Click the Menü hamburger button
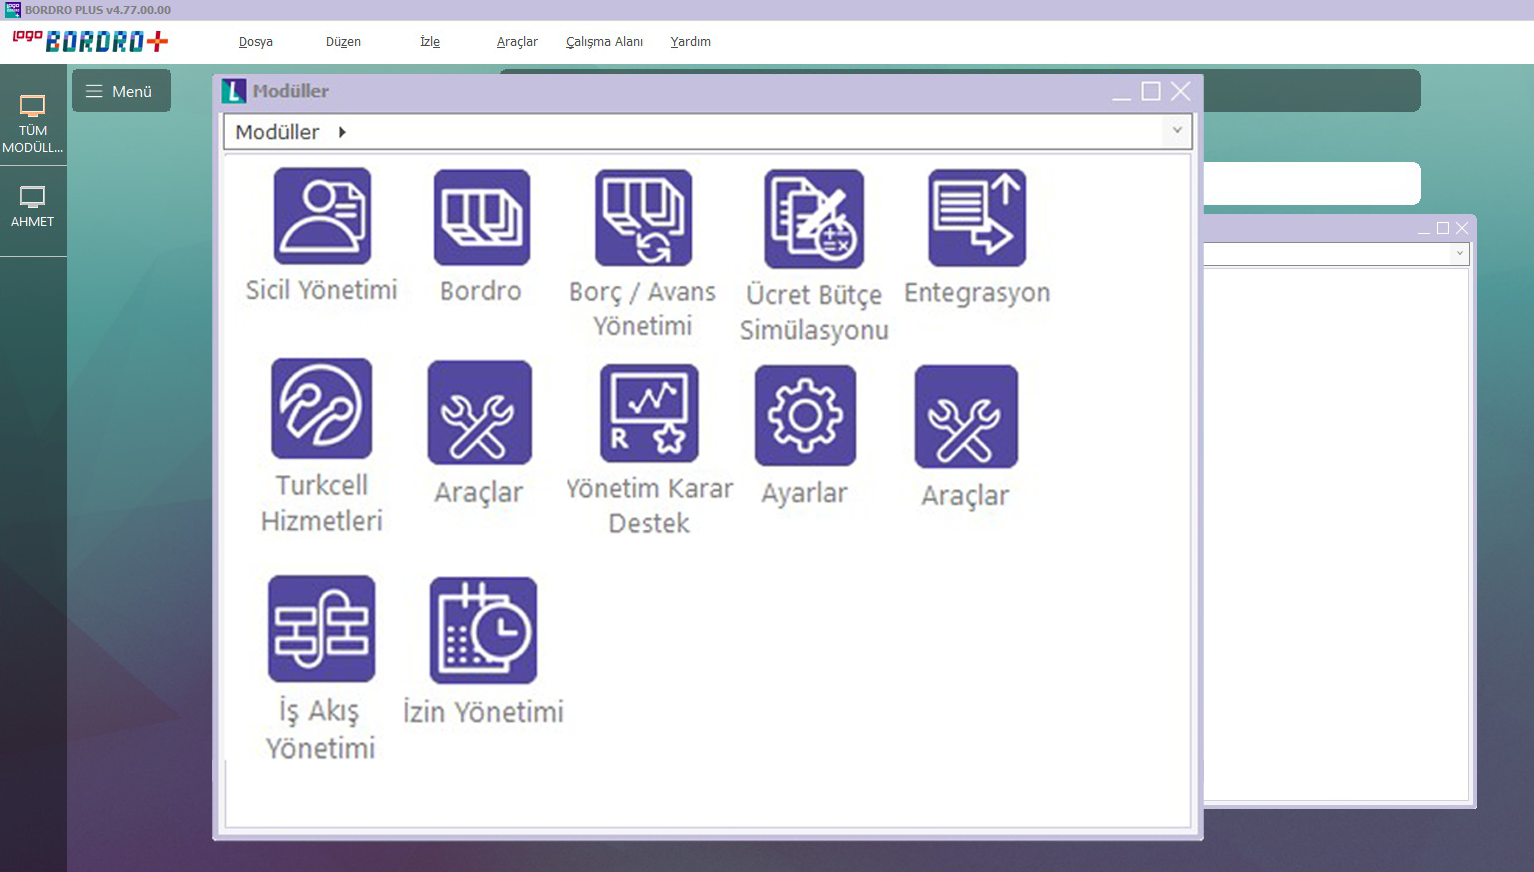Screen dimensions: 1534x872 121,91
